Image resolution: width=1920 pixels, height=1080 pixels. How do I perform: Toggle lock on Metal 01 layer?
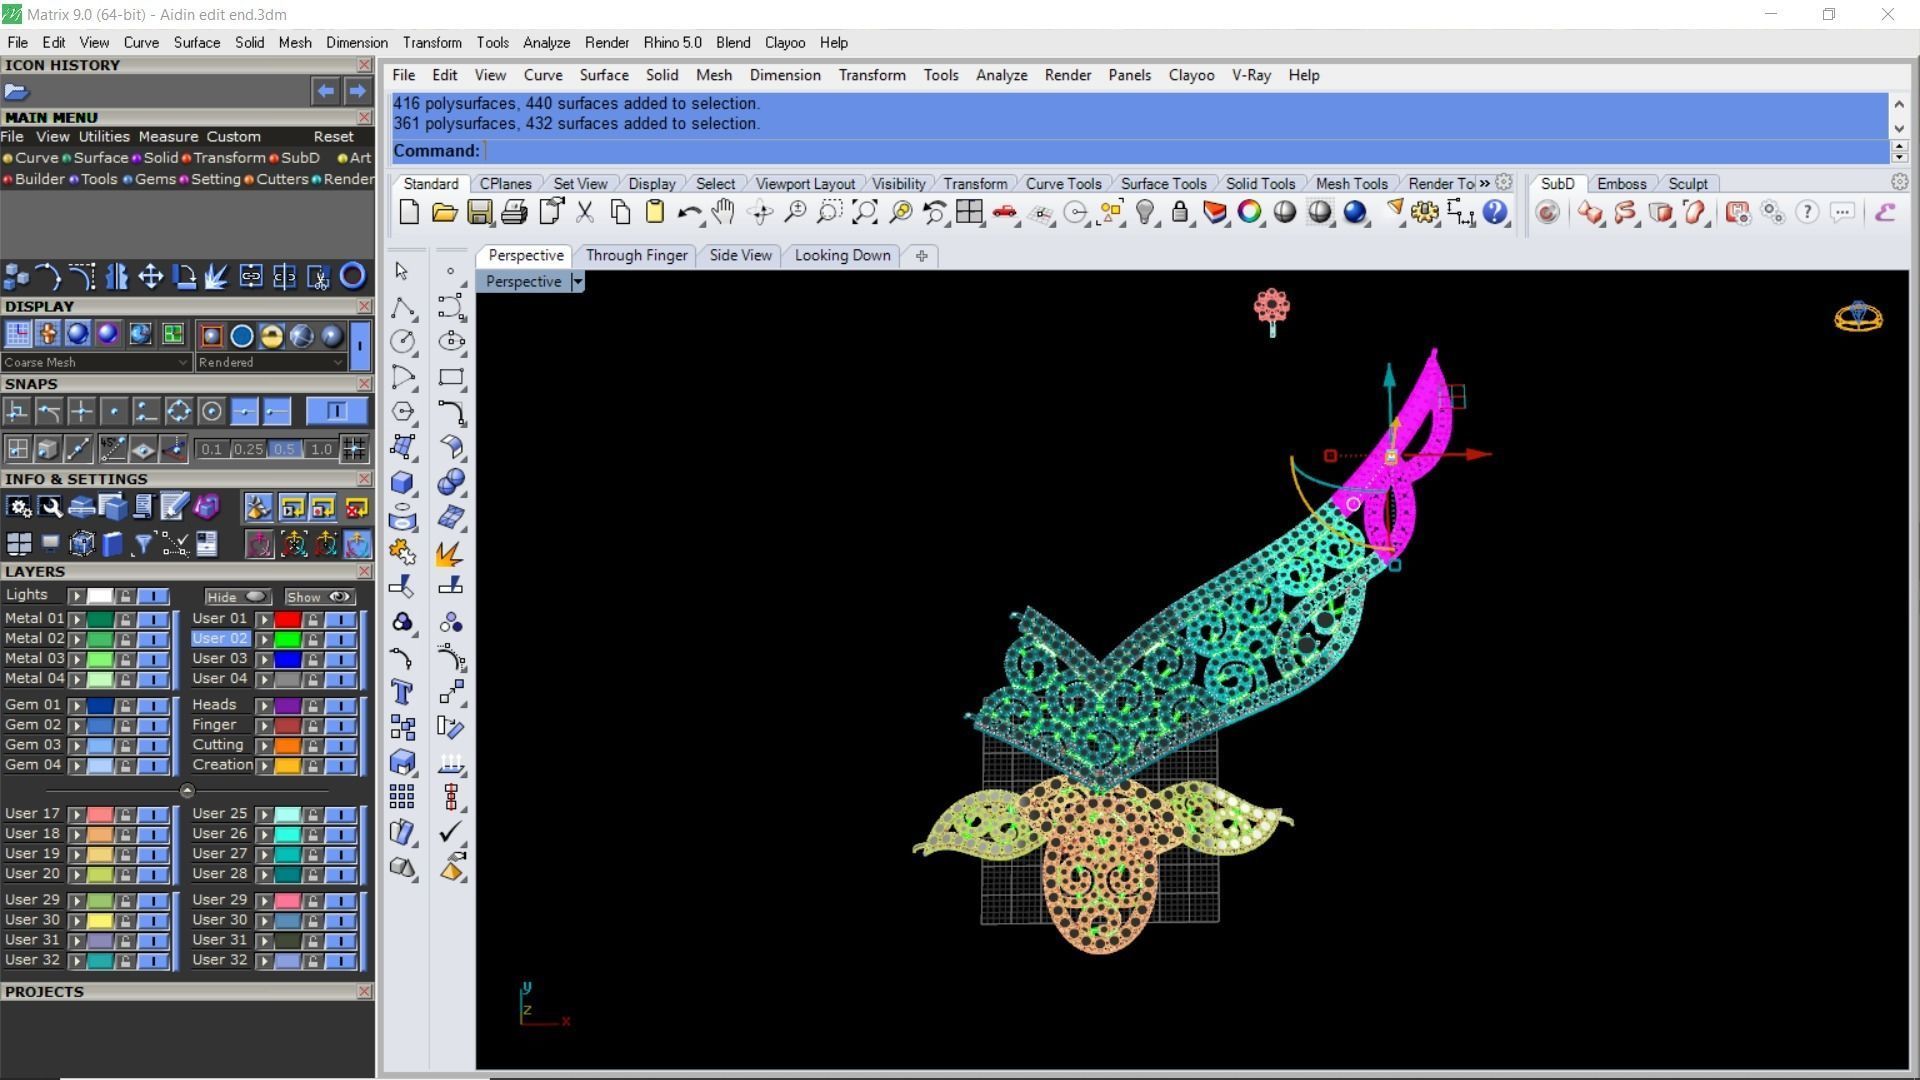(x=125, y=620)
